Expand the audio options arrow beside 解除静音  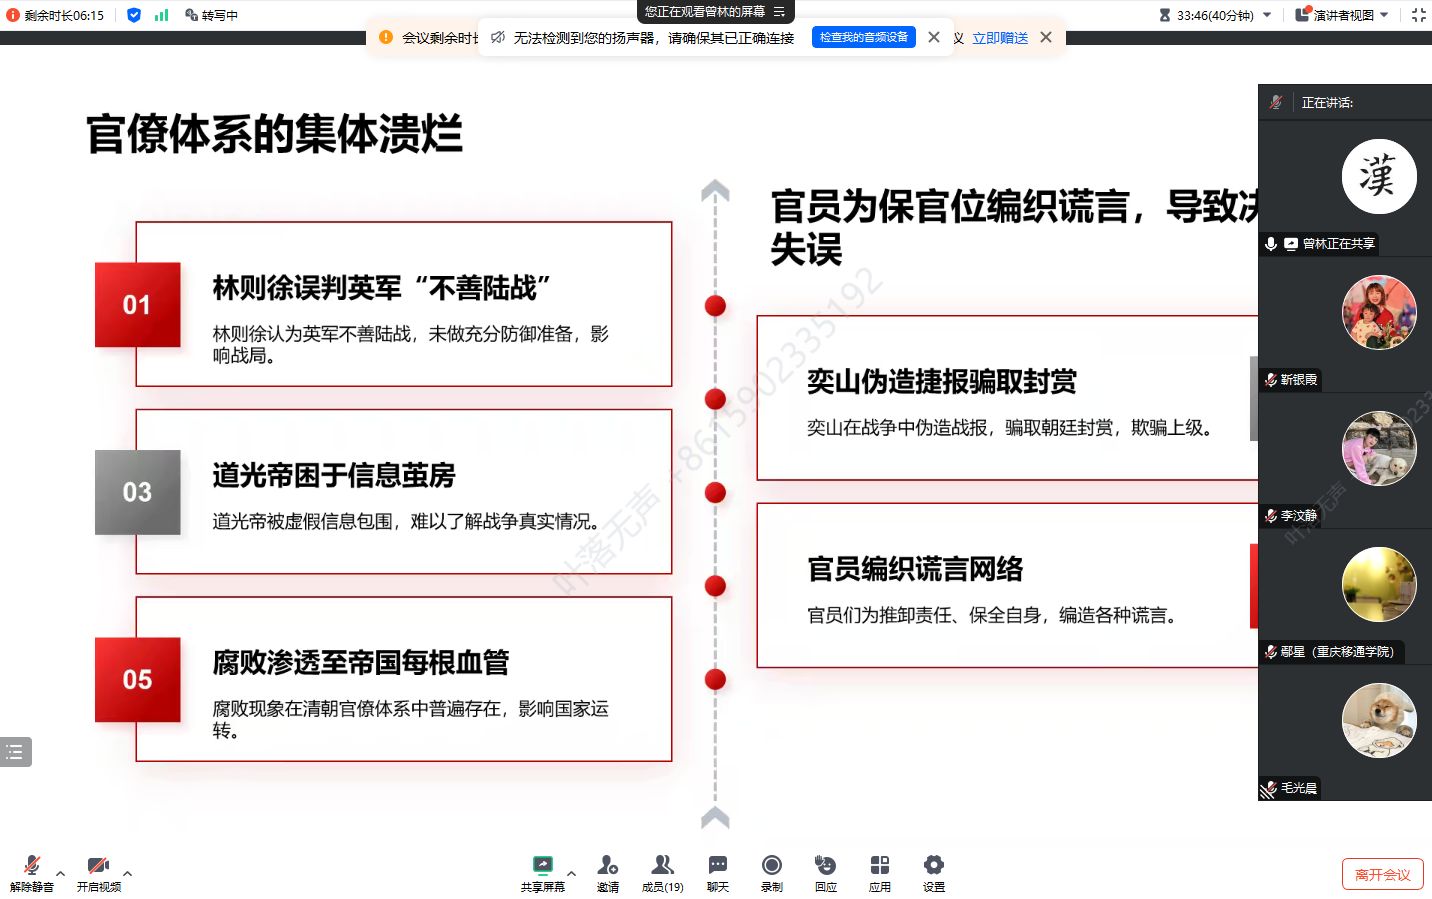pyautogui.click(x=61, y=873)
